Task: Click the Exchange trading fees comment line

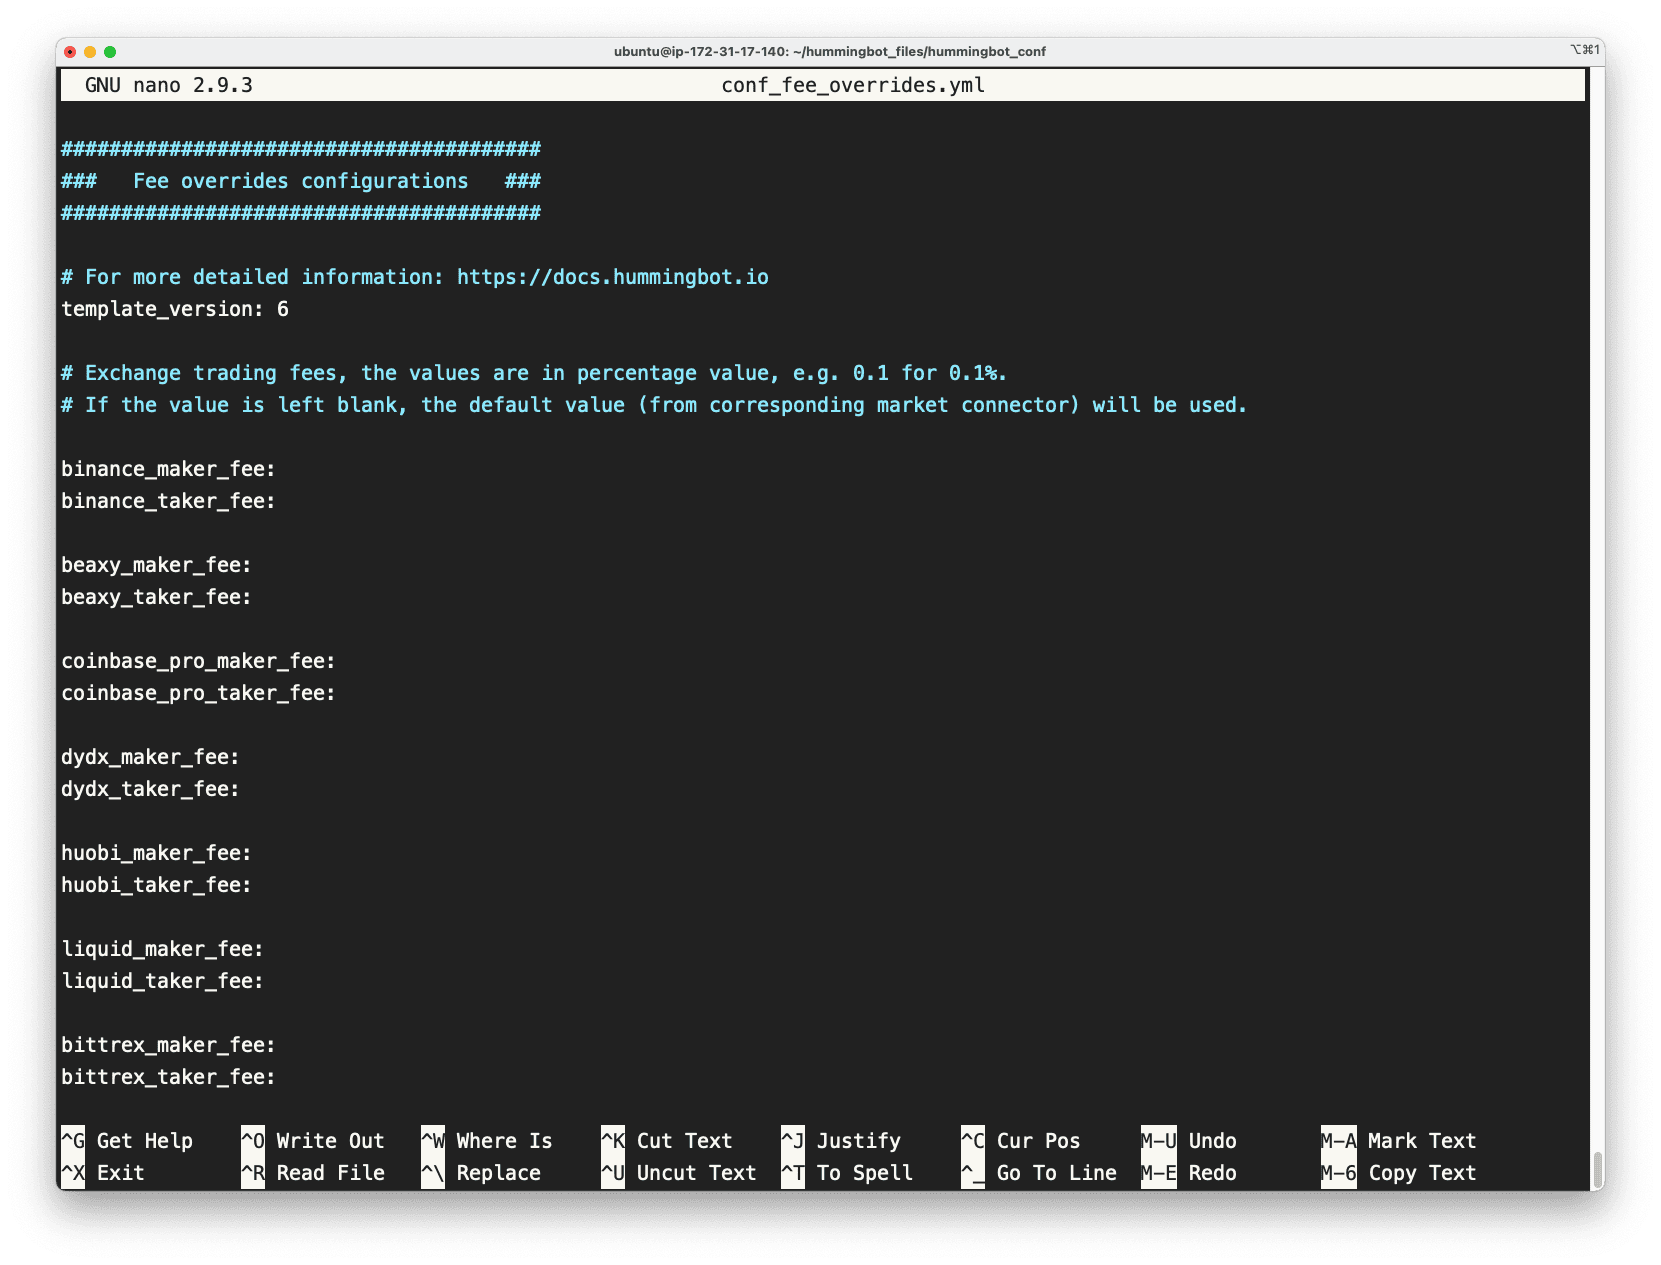Action: (534, 373)
